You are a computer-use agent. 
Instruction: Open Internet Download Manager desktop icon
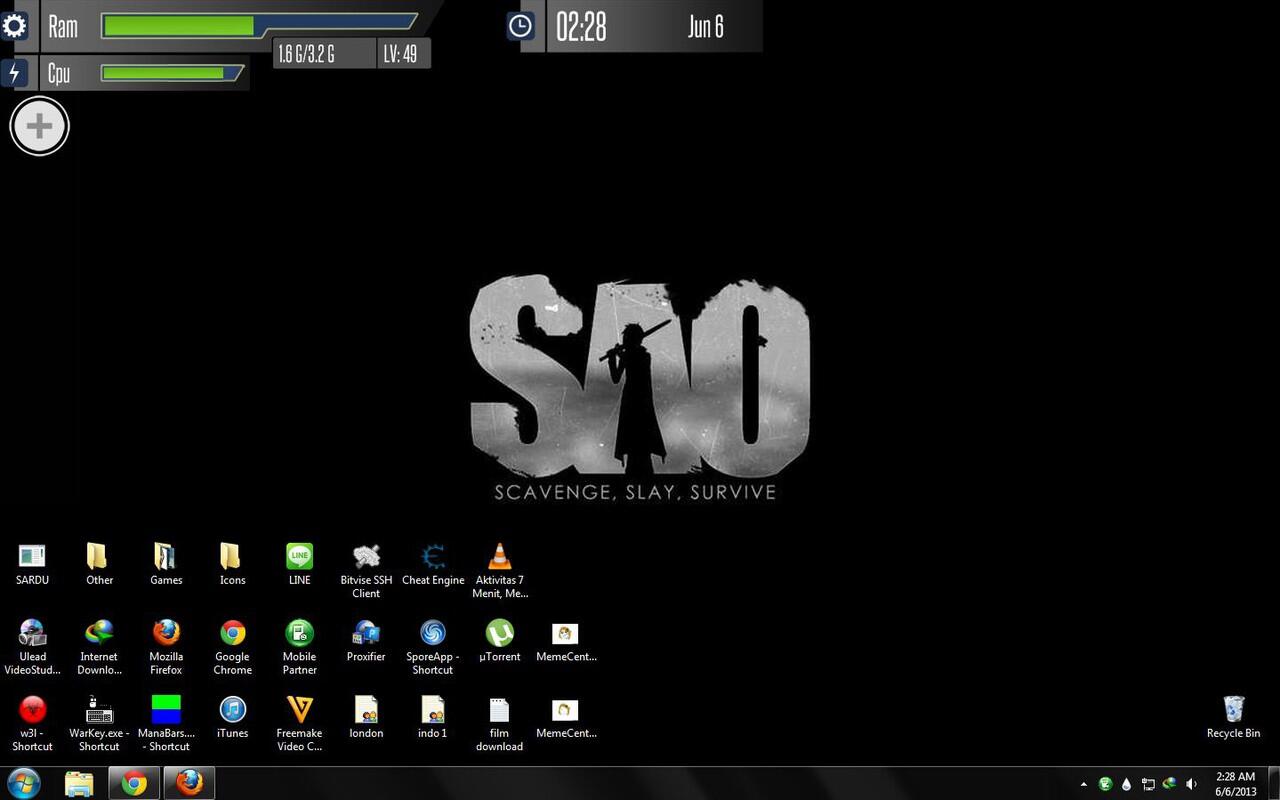(x=99, y=647)
